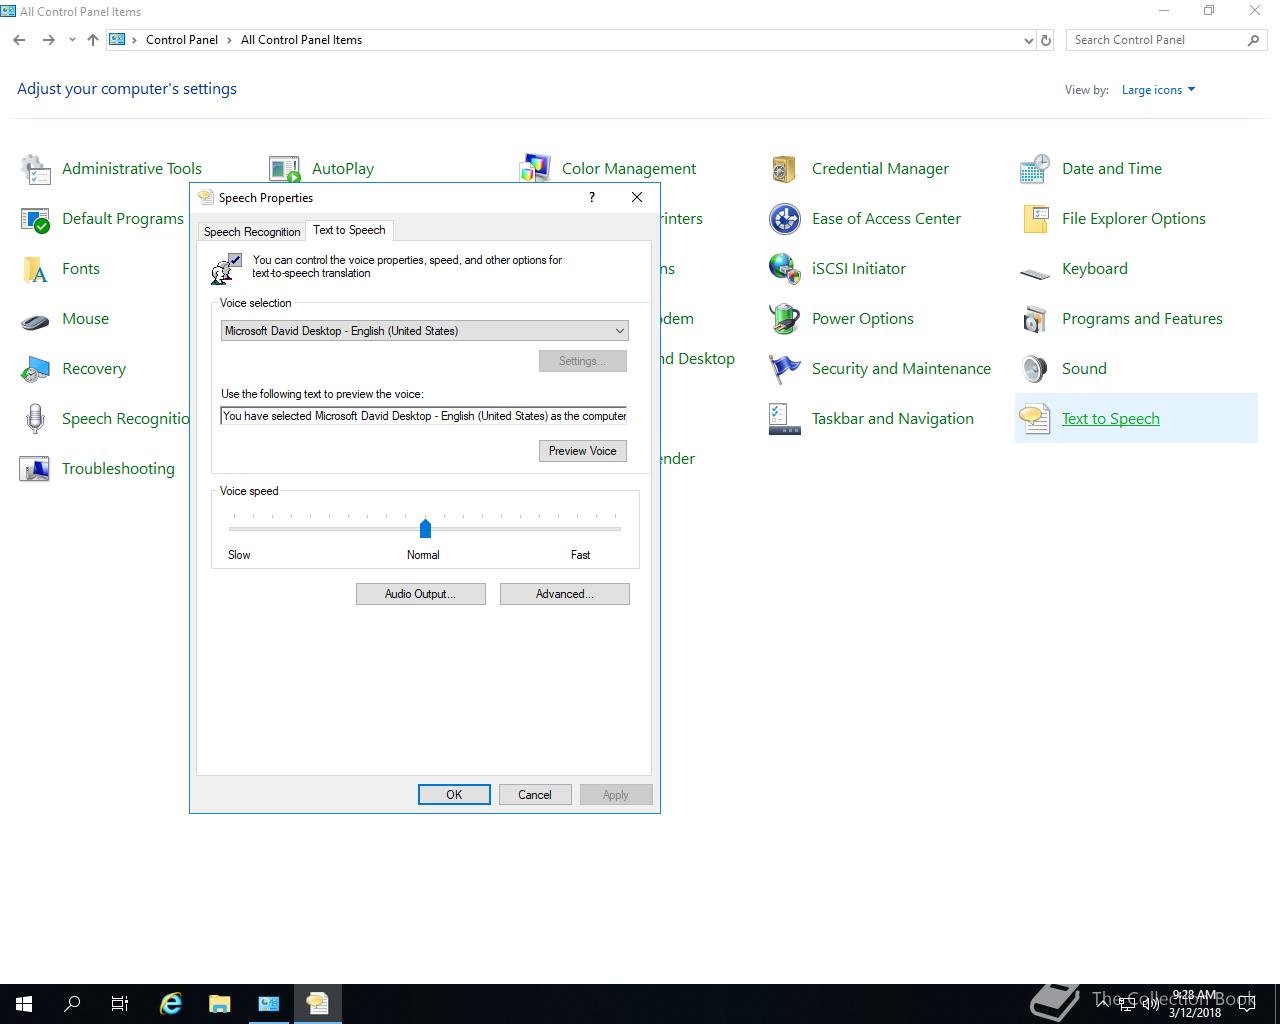Screen dimensions: 1280x1024
Task: Click the Default Programs icon
Action: (35, 219)
